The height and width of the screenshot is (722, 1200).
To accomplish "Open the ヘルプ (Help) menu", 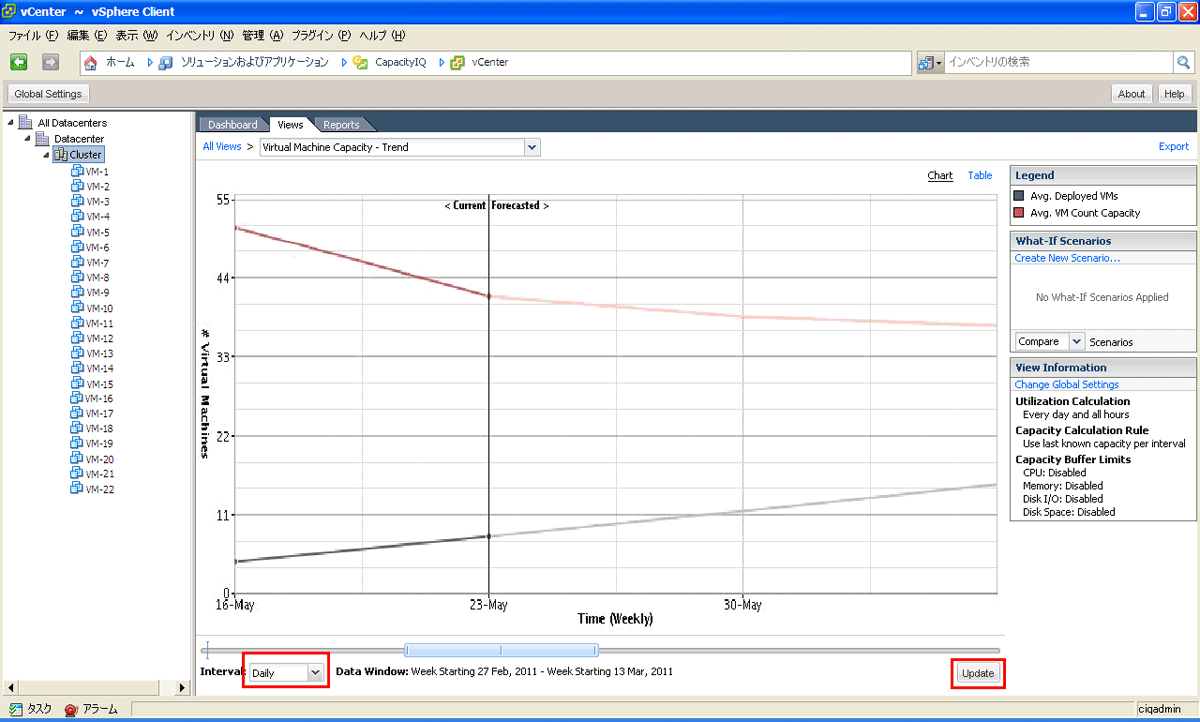I will 382,35.
